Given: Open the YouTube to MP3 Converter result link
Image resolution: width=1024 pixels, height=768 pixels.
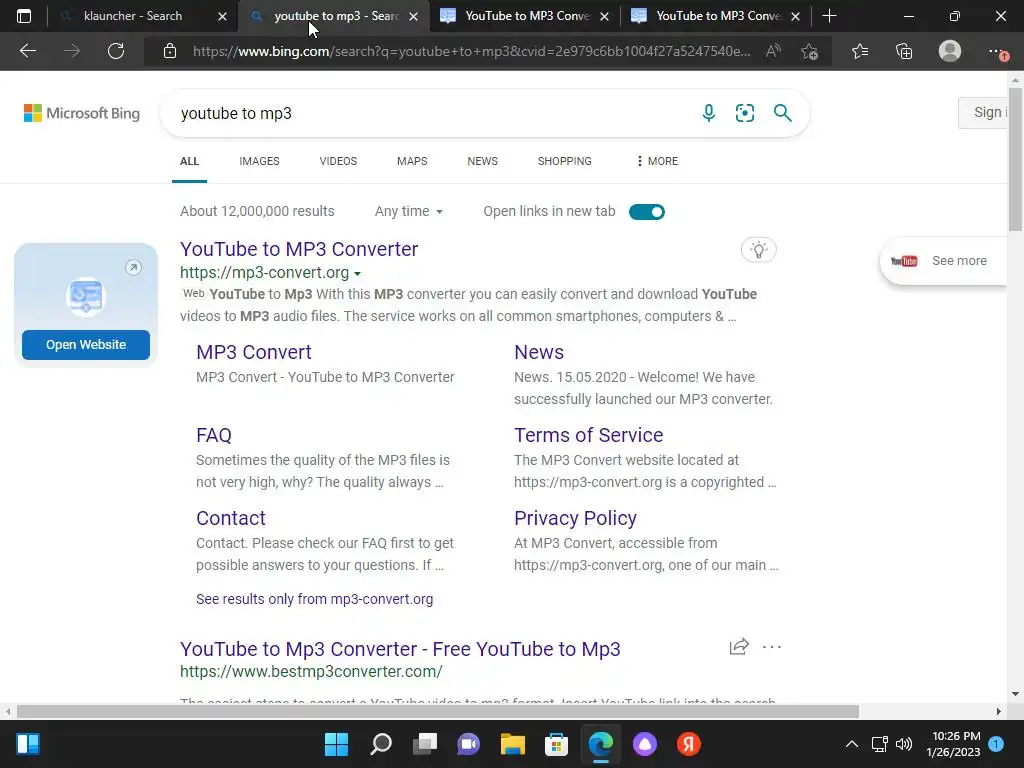Looking at the screenshot, I should point(299,249).
